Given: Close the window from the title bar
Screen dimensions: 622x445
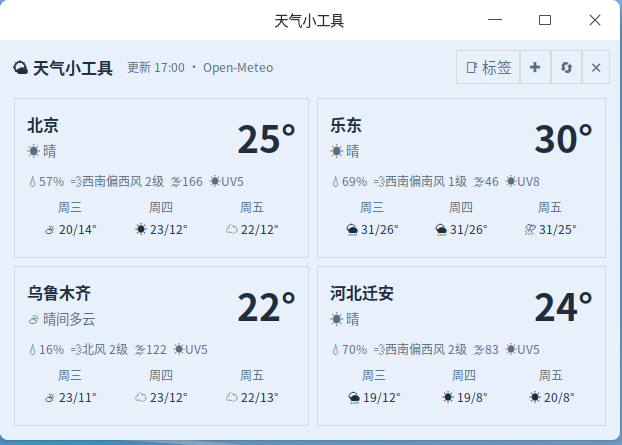Looking at the screenshot, I should (595, 20).
